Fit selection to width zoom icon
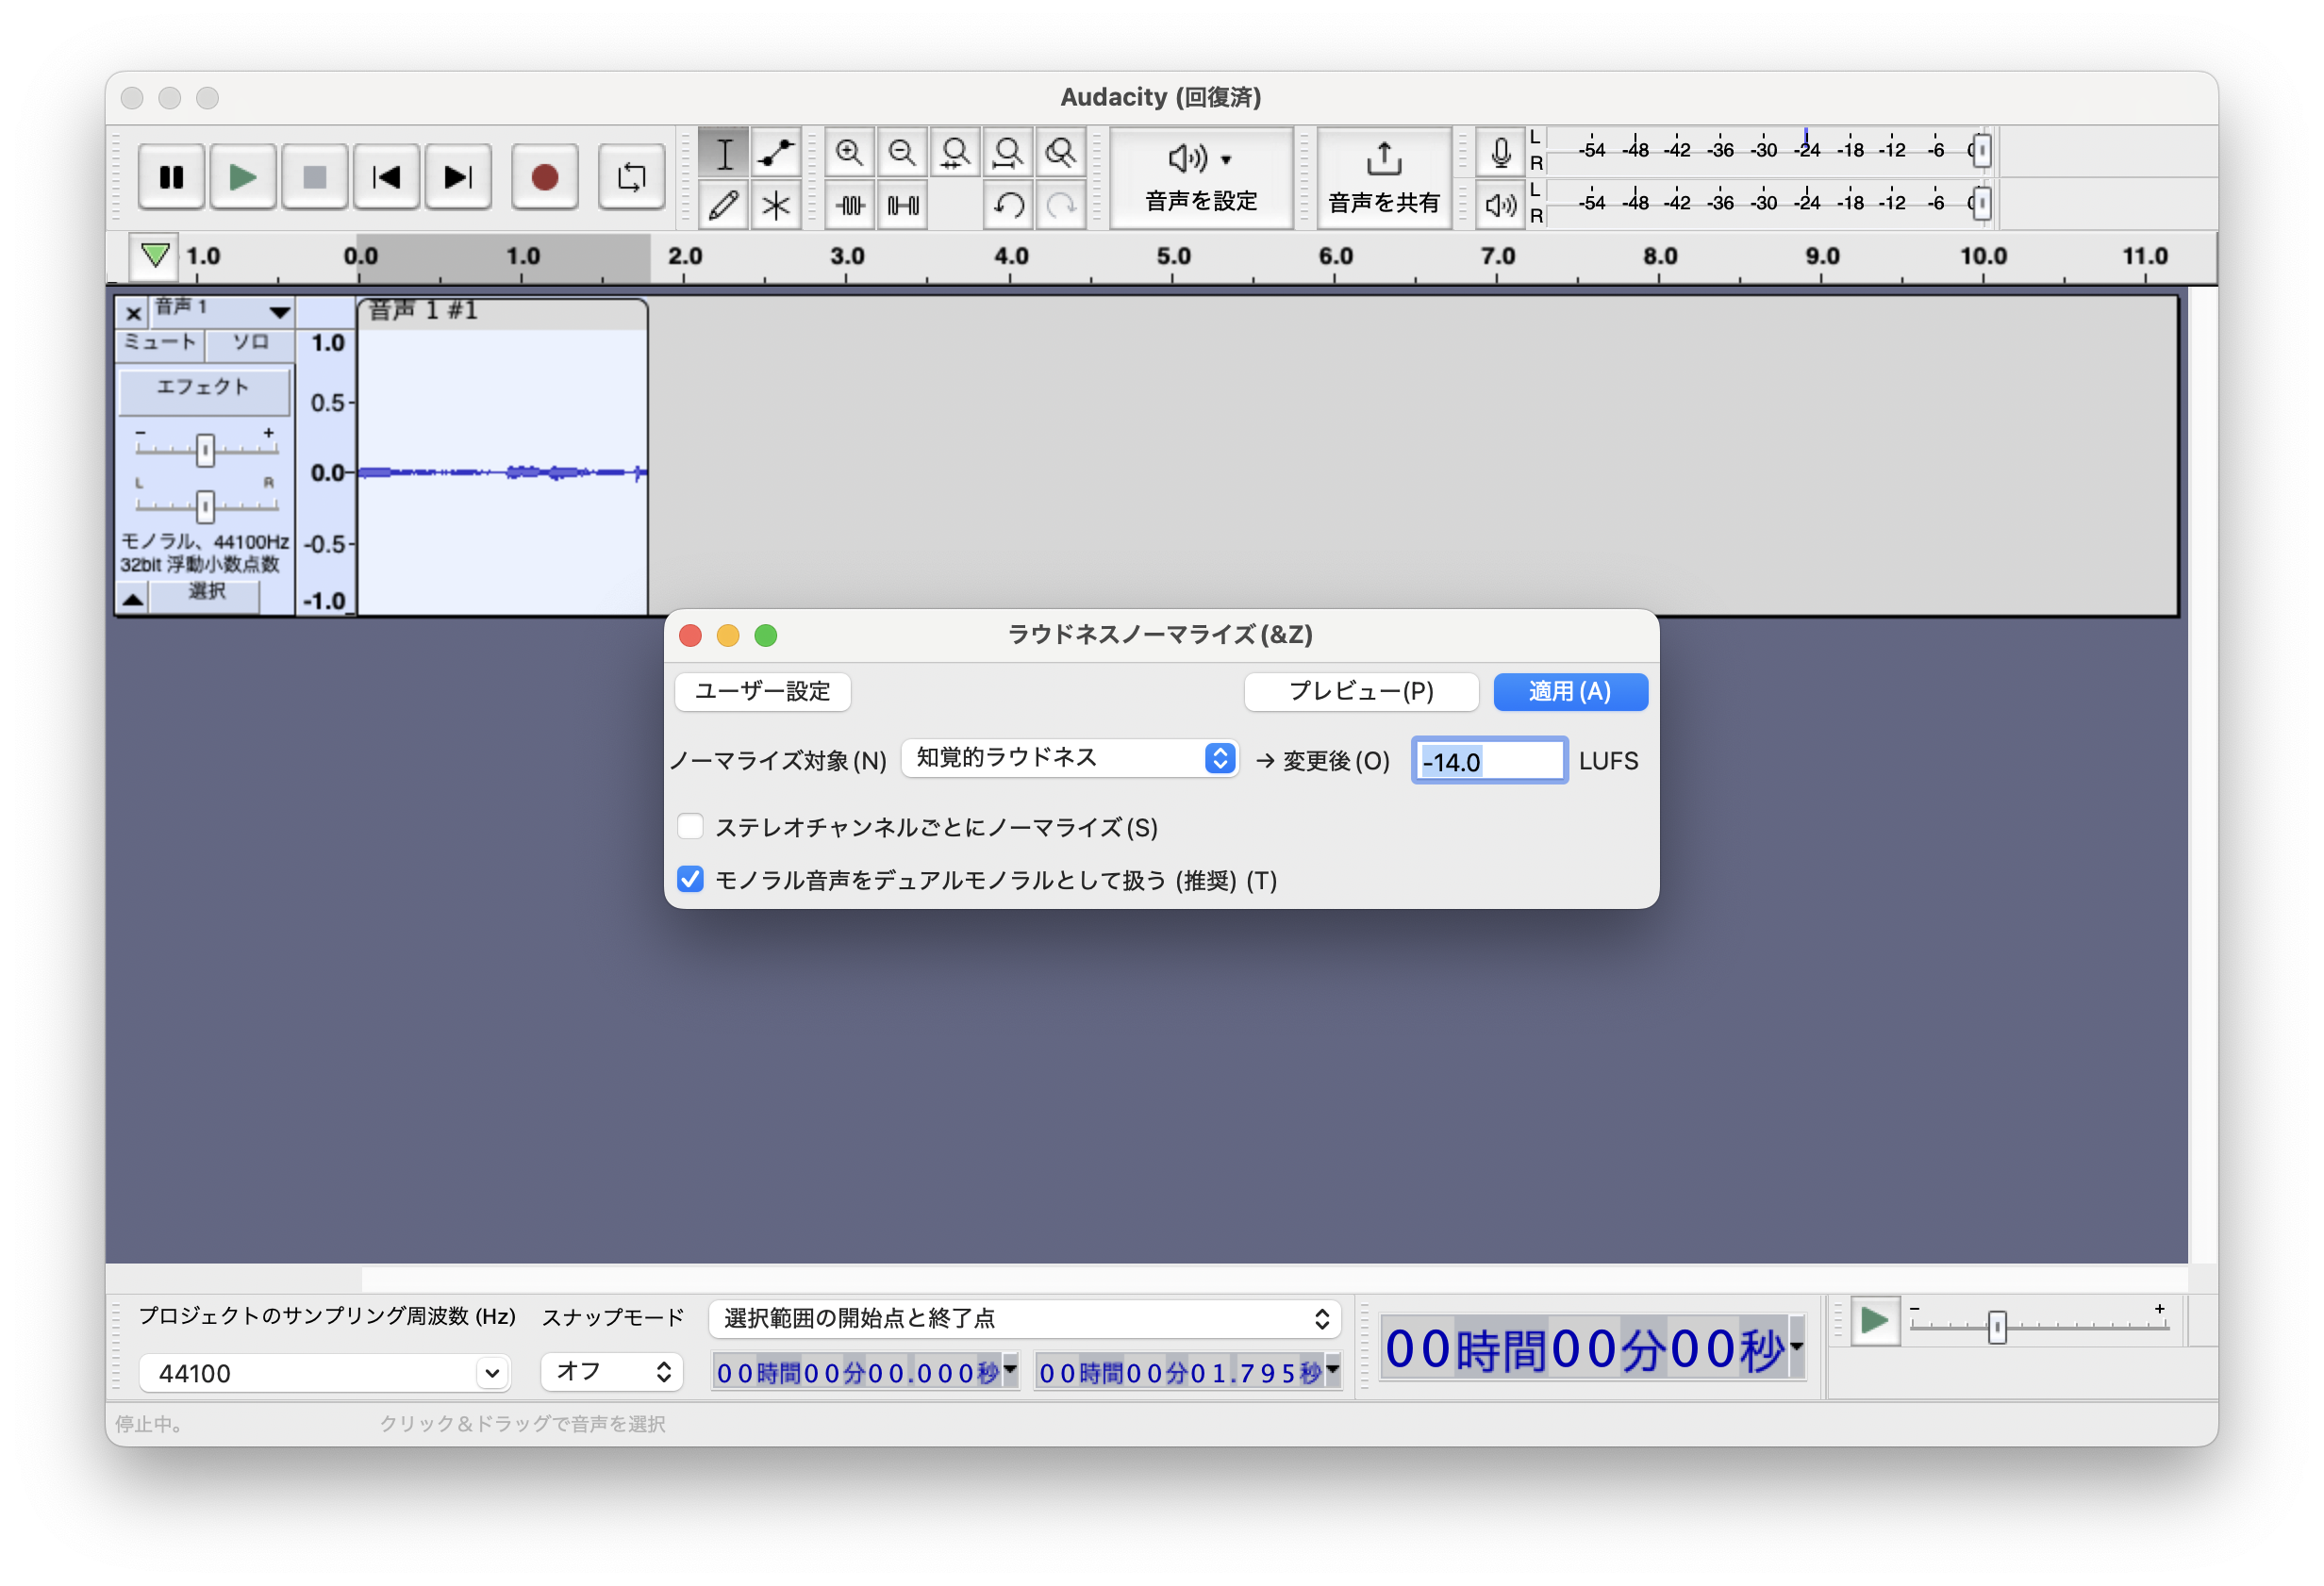Image resolution: width=2324 pixels, height=1586 pixels. pos(955,153)
